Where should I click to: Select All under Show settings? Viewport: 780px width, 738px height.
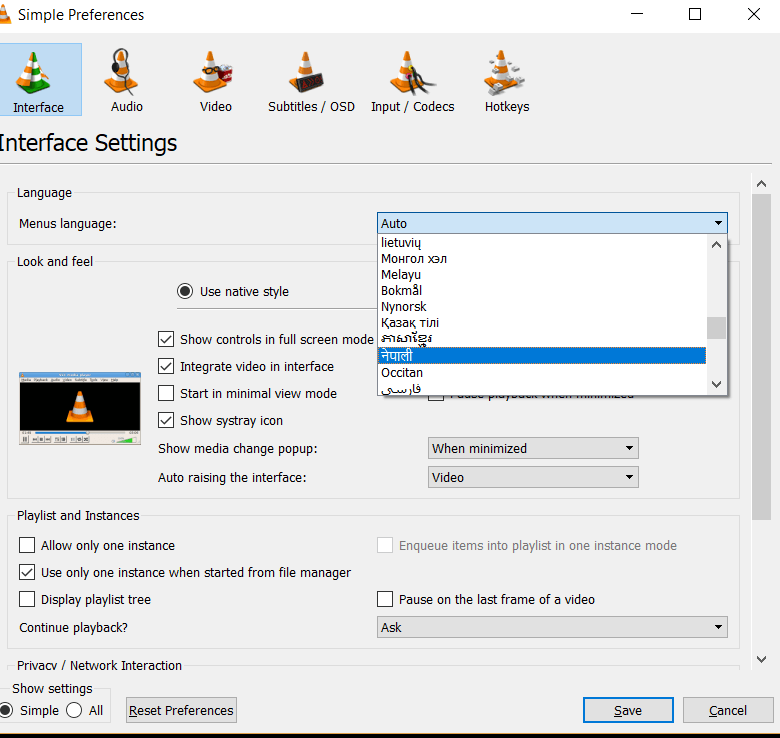coord(74,710)
